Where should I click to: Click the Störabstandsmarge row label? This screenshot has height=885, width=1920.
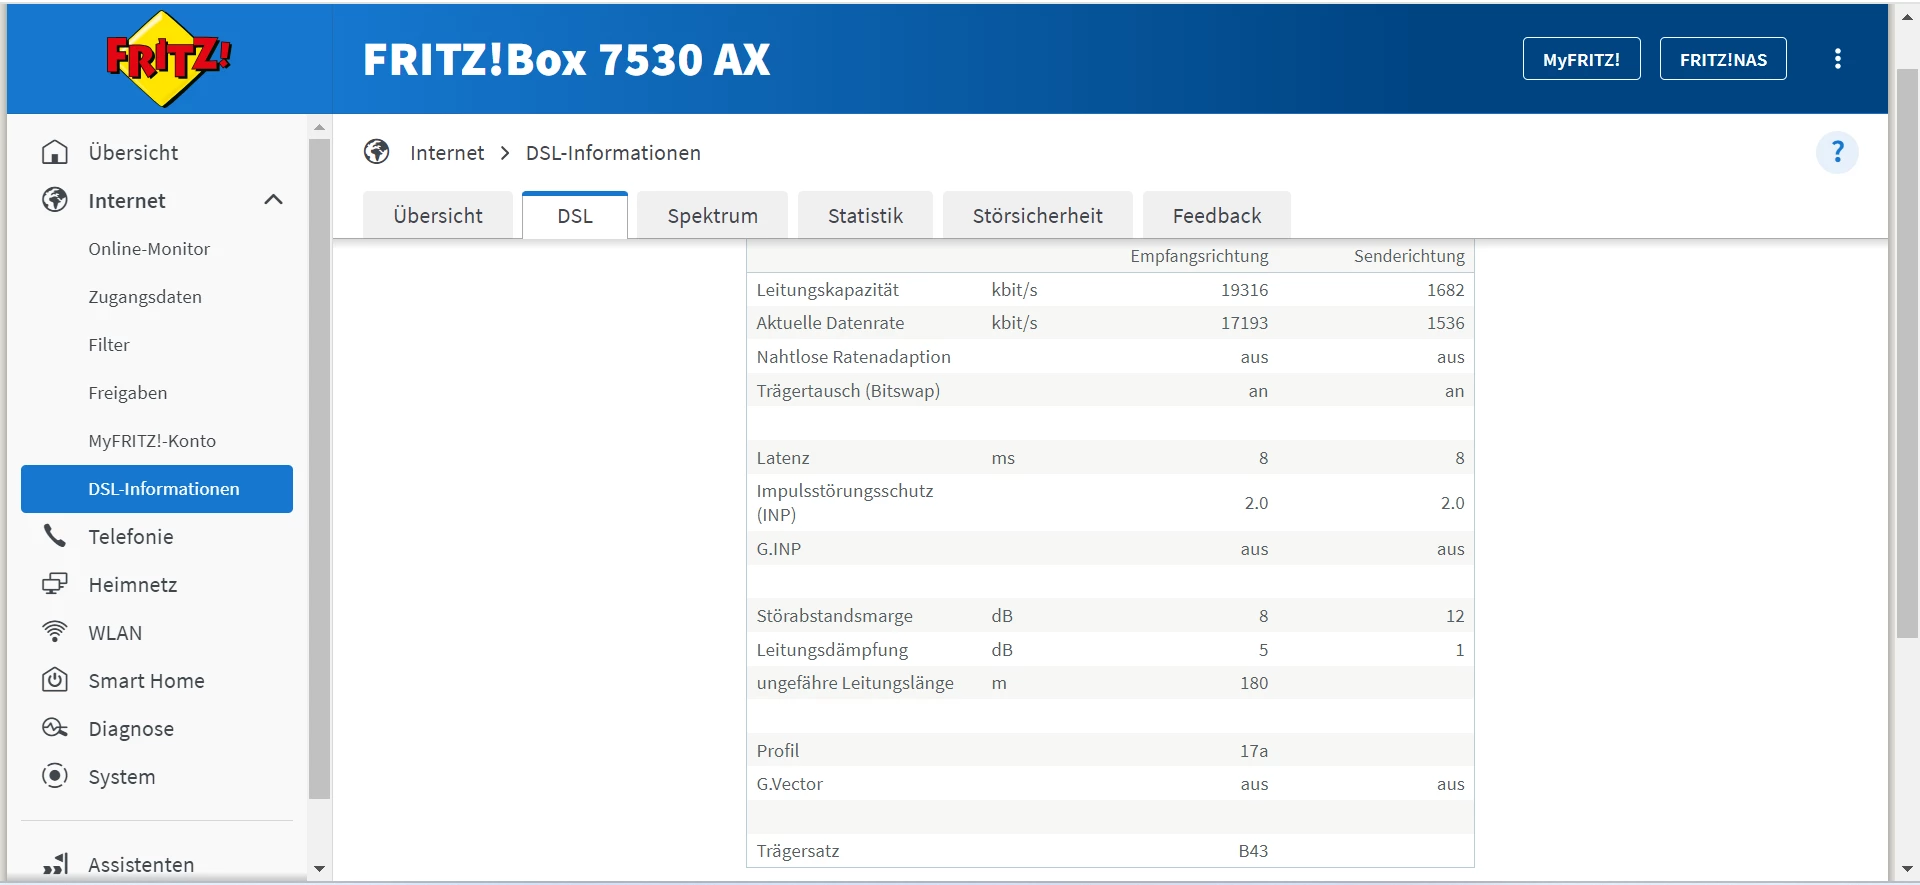coord(834,616)
